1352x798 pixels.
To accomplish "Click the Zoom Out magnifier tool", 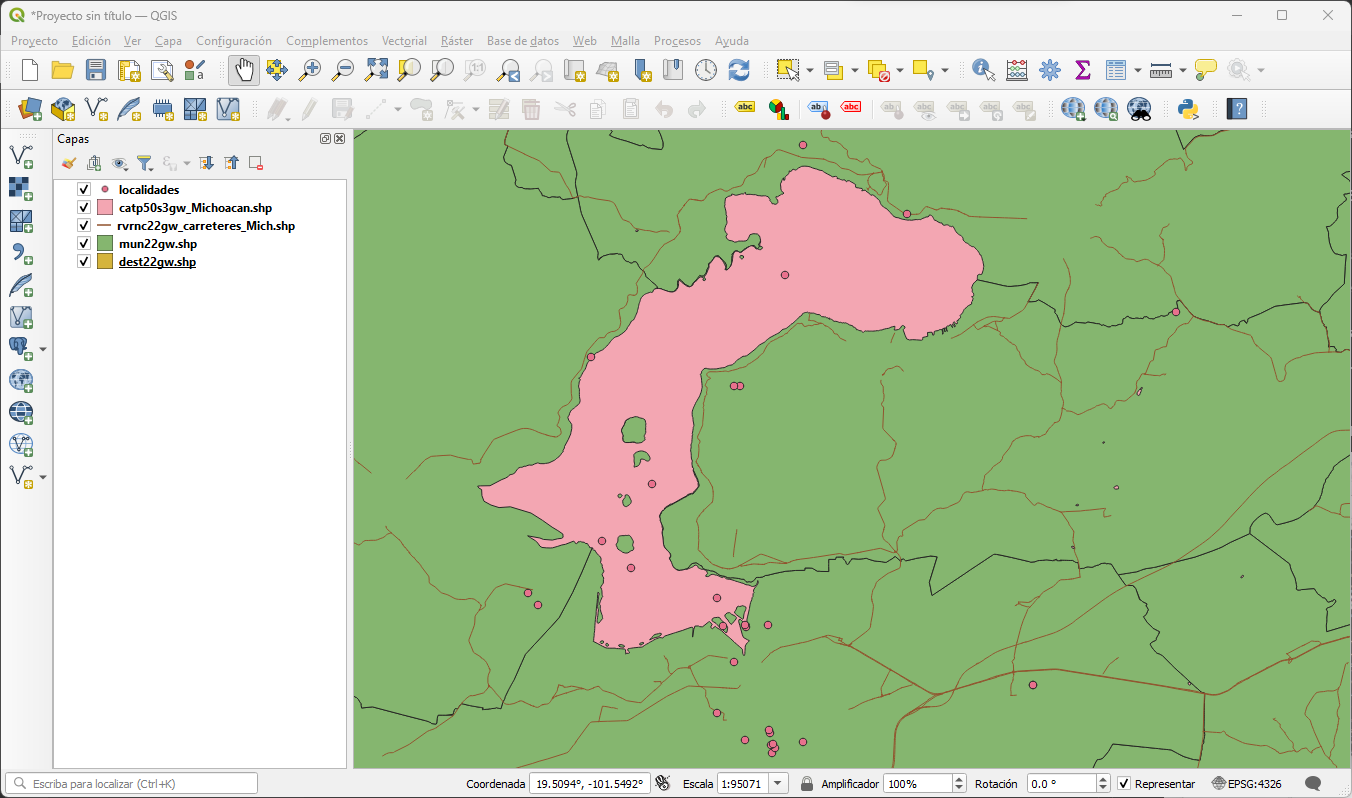I will pos(343,70).
